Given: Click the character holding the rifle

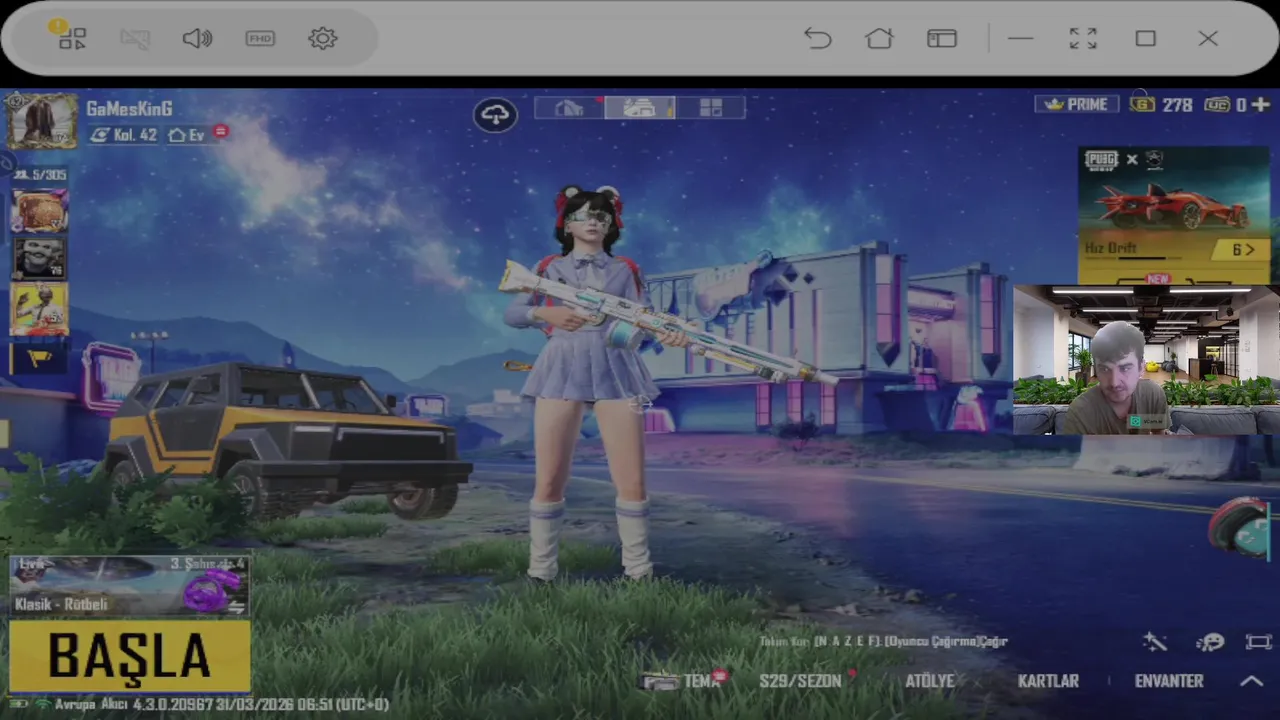Looking at the screenshot, I should click(x=590, y=380).
